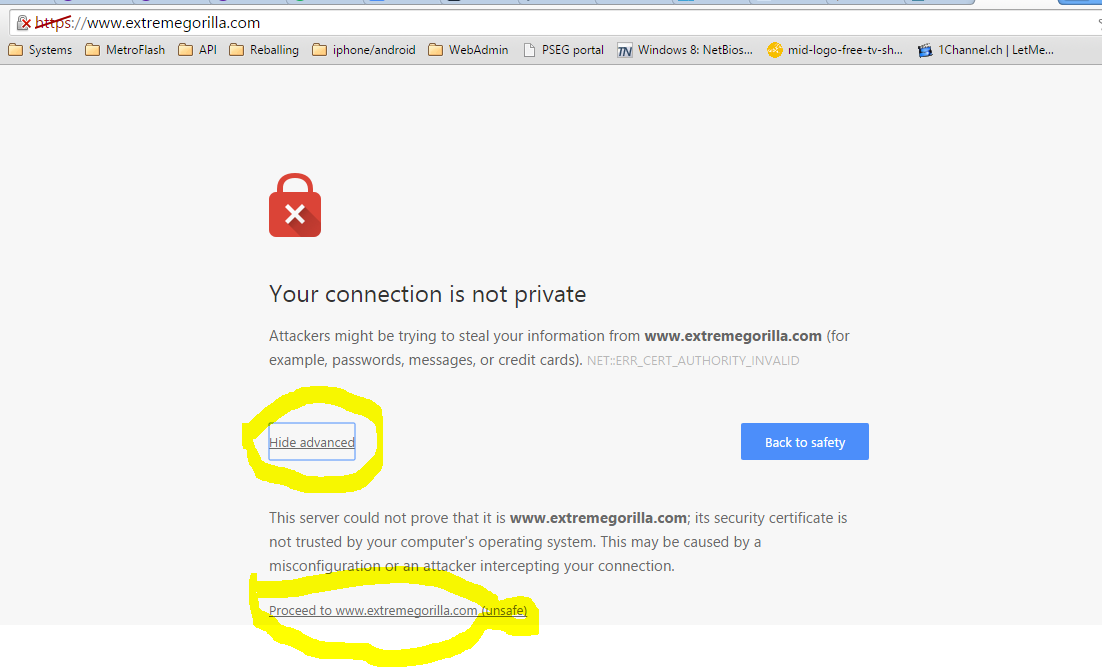Click the broken HTTPS security icon

click(23, 23)
